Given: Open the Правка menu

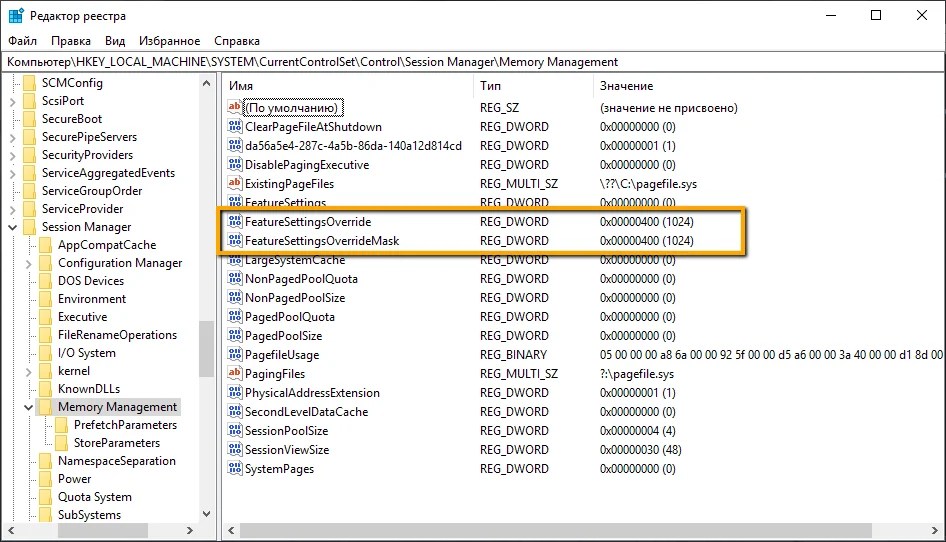Looking at the screenshot, I should (71, 40).
